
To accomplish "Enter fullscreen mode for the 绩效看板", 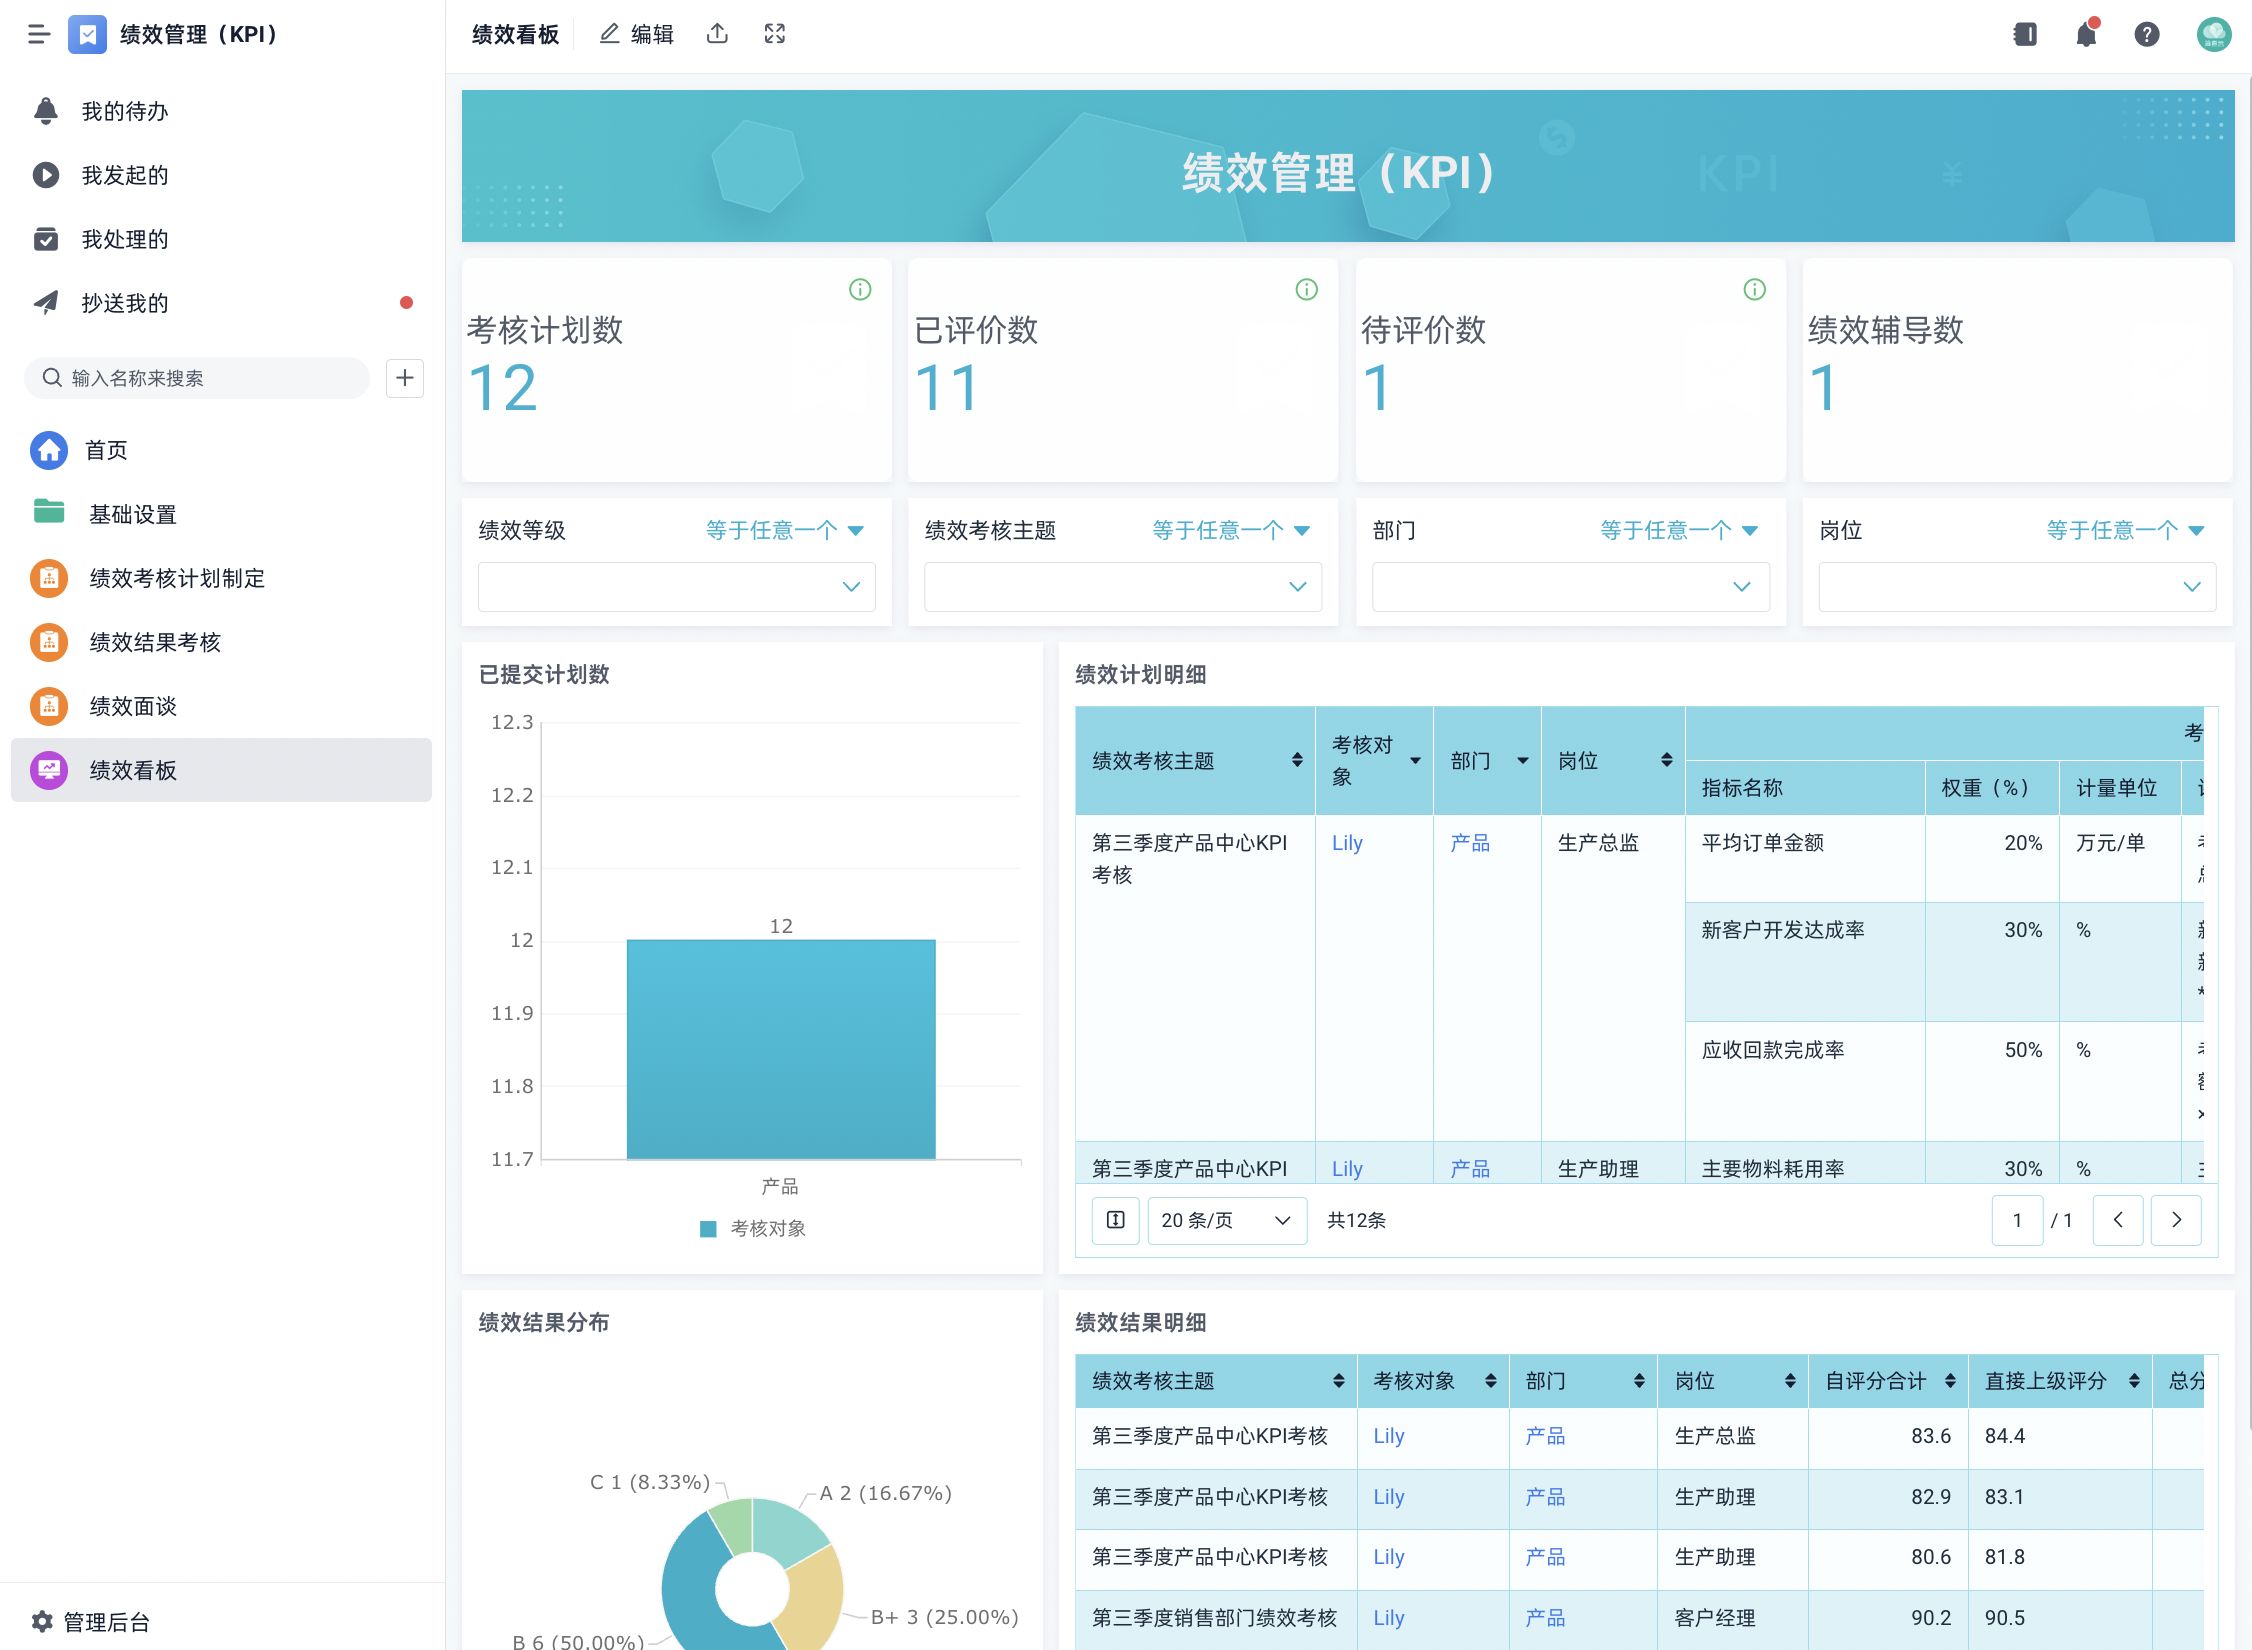I will (775, 33).
